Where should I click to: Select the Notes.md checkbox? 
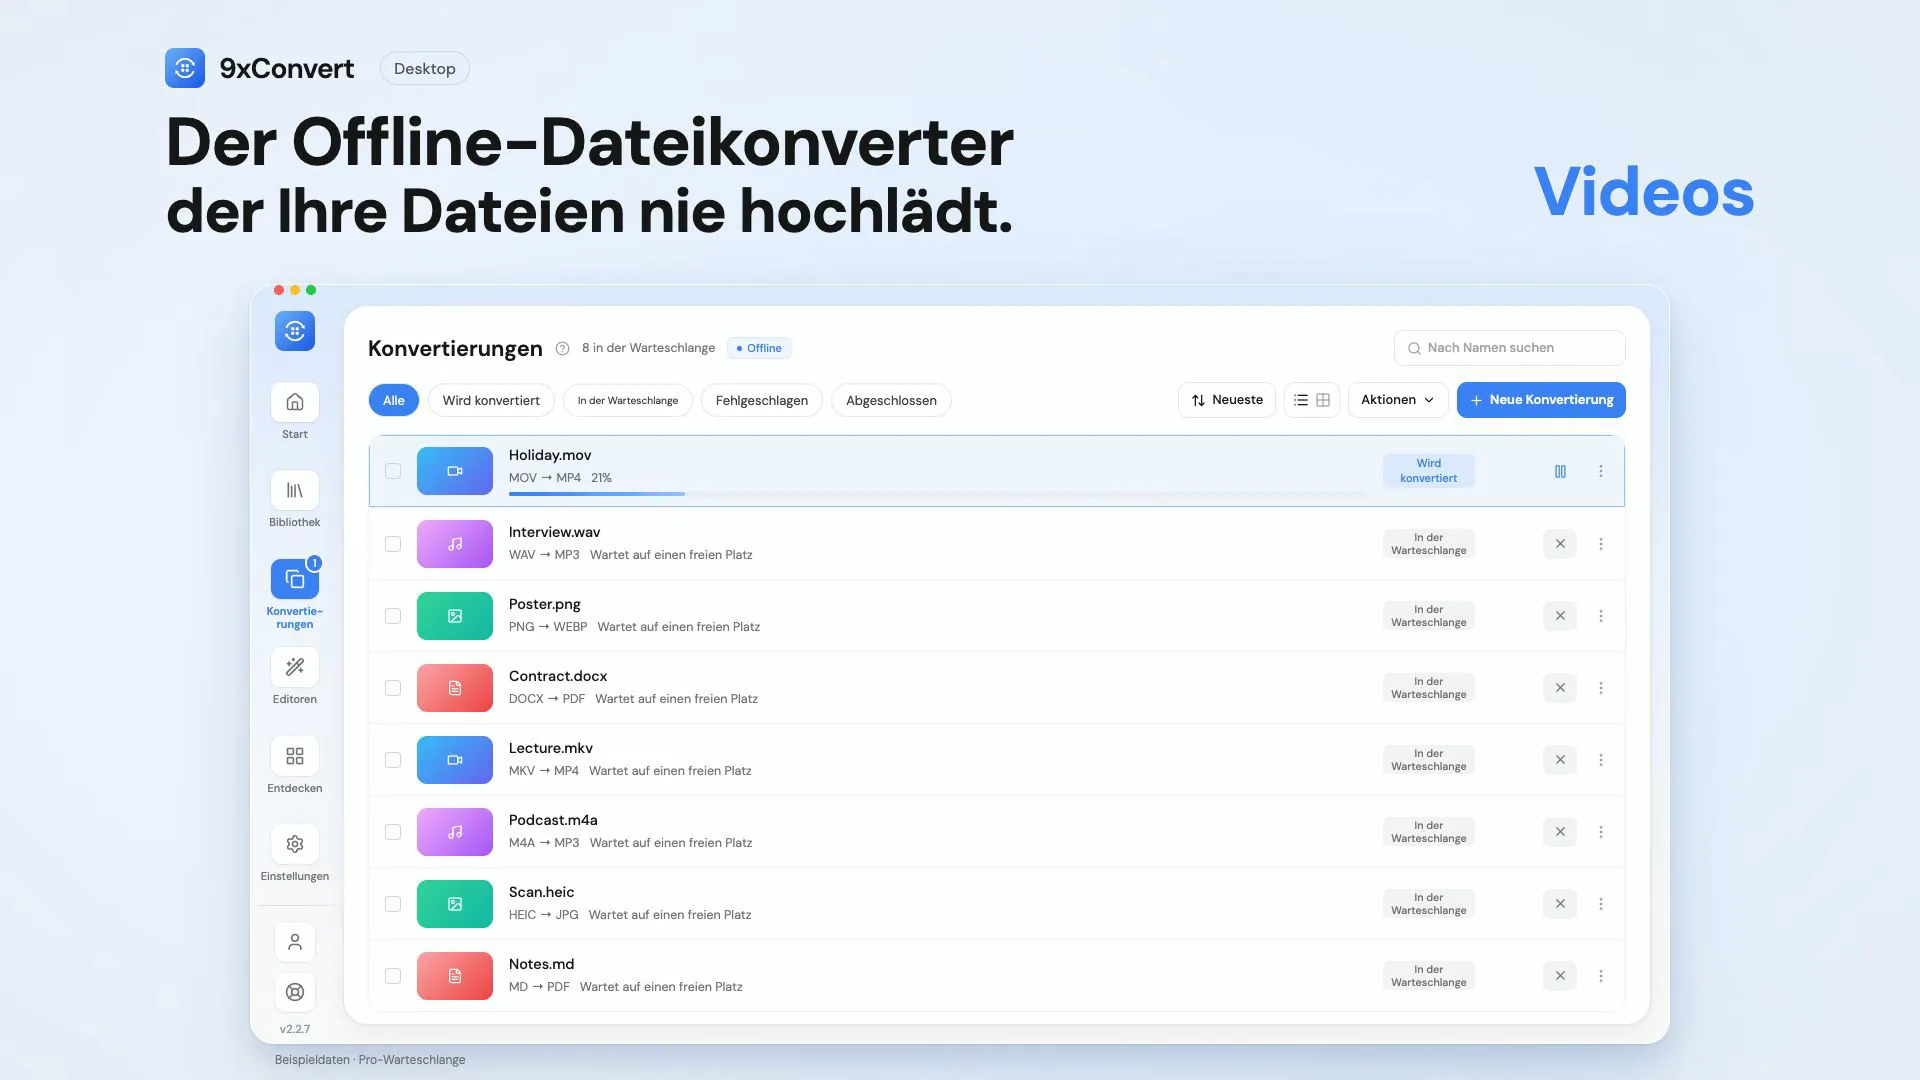click(393, 976)
